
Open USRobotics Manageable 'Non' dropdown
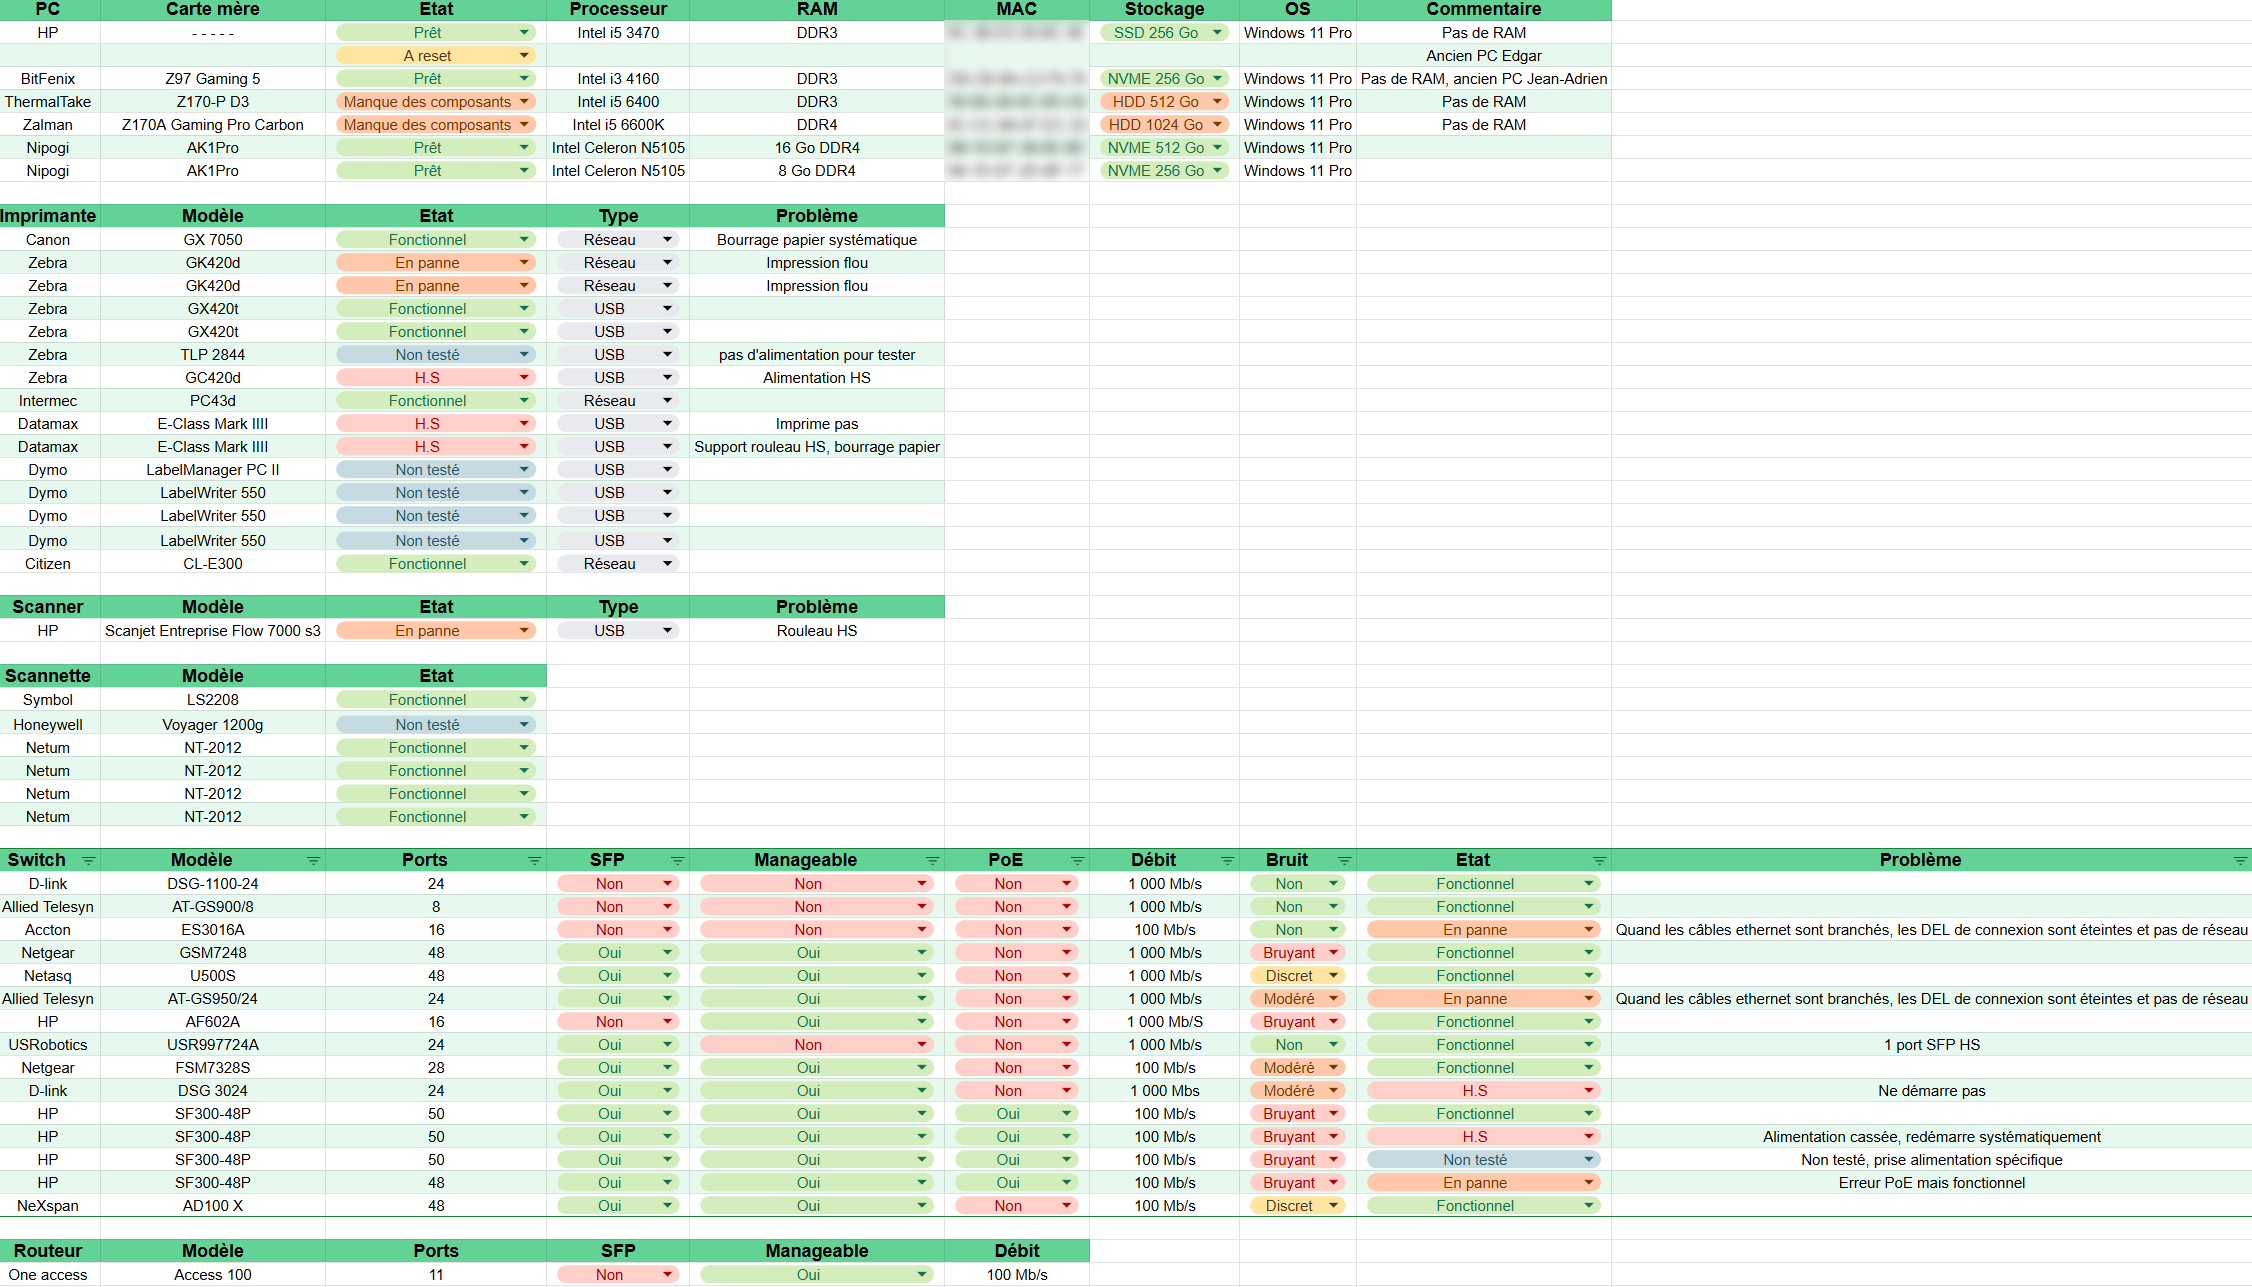817,1045
